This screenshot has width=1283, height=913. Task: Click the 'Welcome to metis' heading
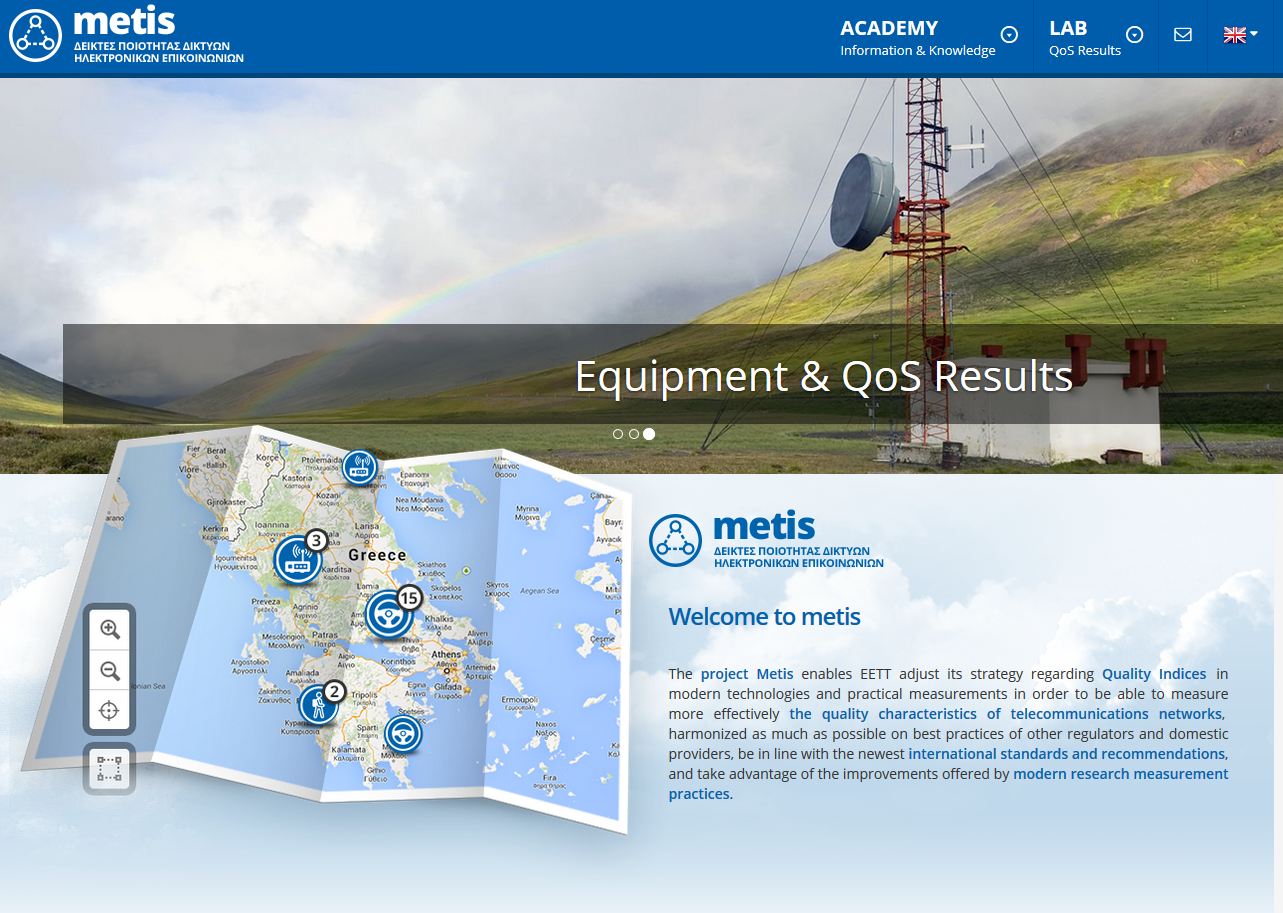click(764, 616)
